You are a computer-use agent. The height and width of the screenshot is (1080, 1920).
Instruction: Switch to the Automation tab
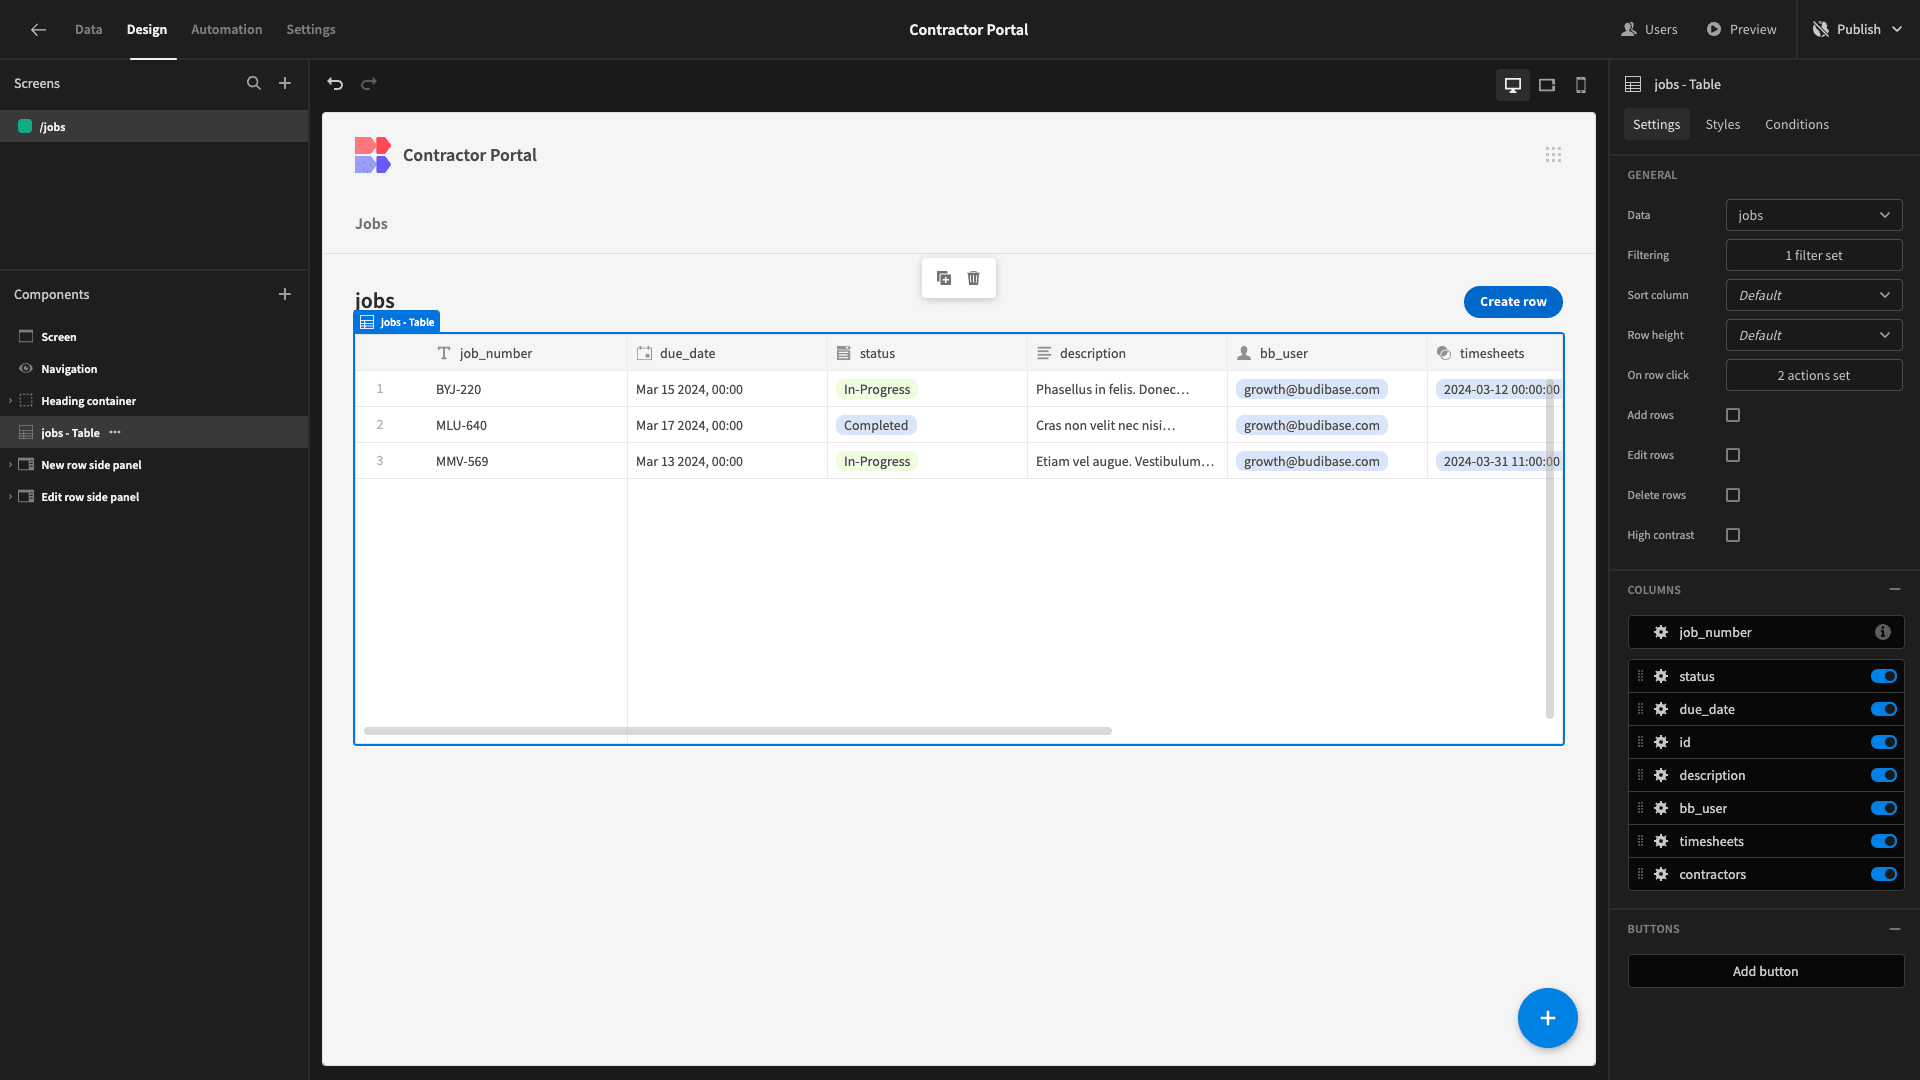click(227, 30)
